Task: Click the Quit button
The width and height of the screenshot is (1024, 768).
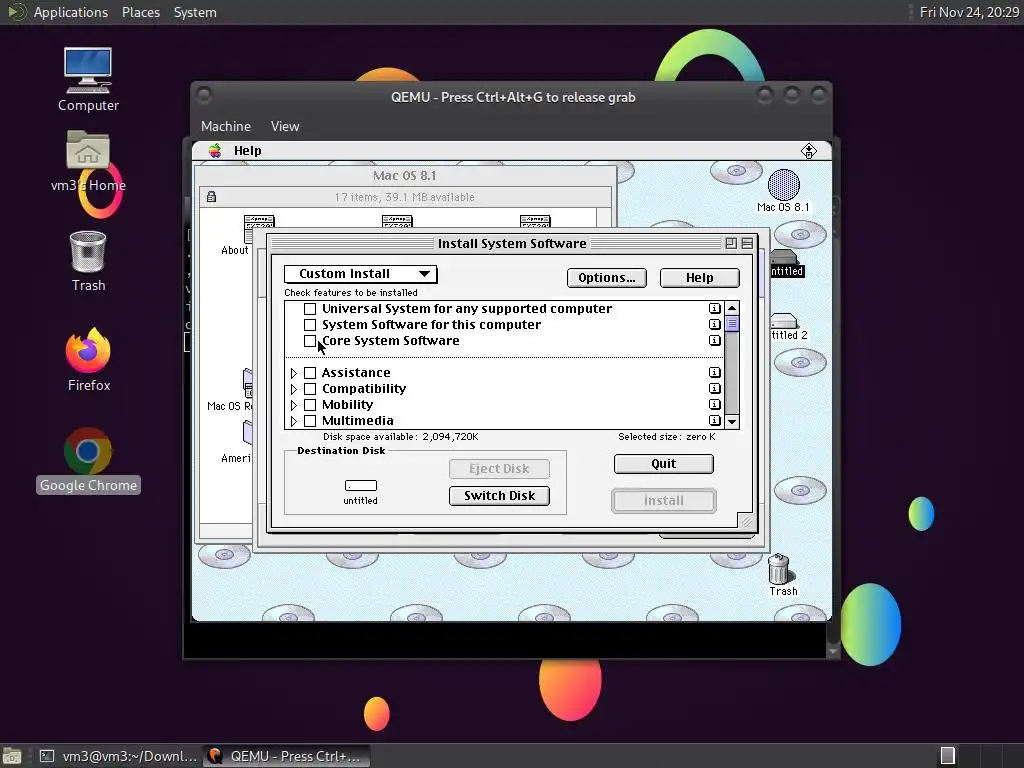Action: click(664, 464)
